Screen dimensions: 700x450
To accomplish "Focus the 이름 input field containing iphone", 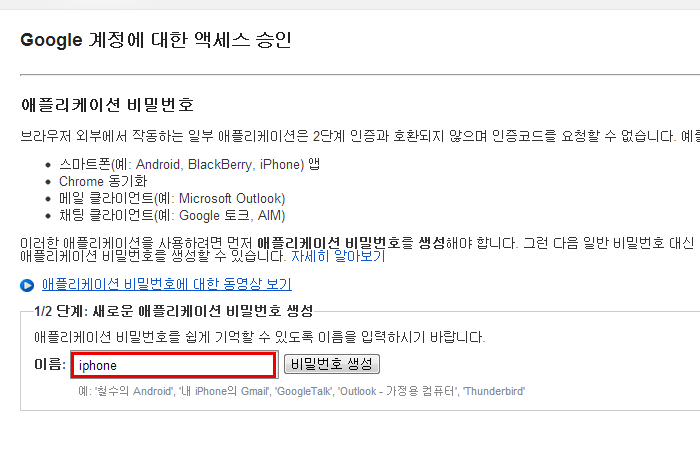I will (x=173, y=365).
